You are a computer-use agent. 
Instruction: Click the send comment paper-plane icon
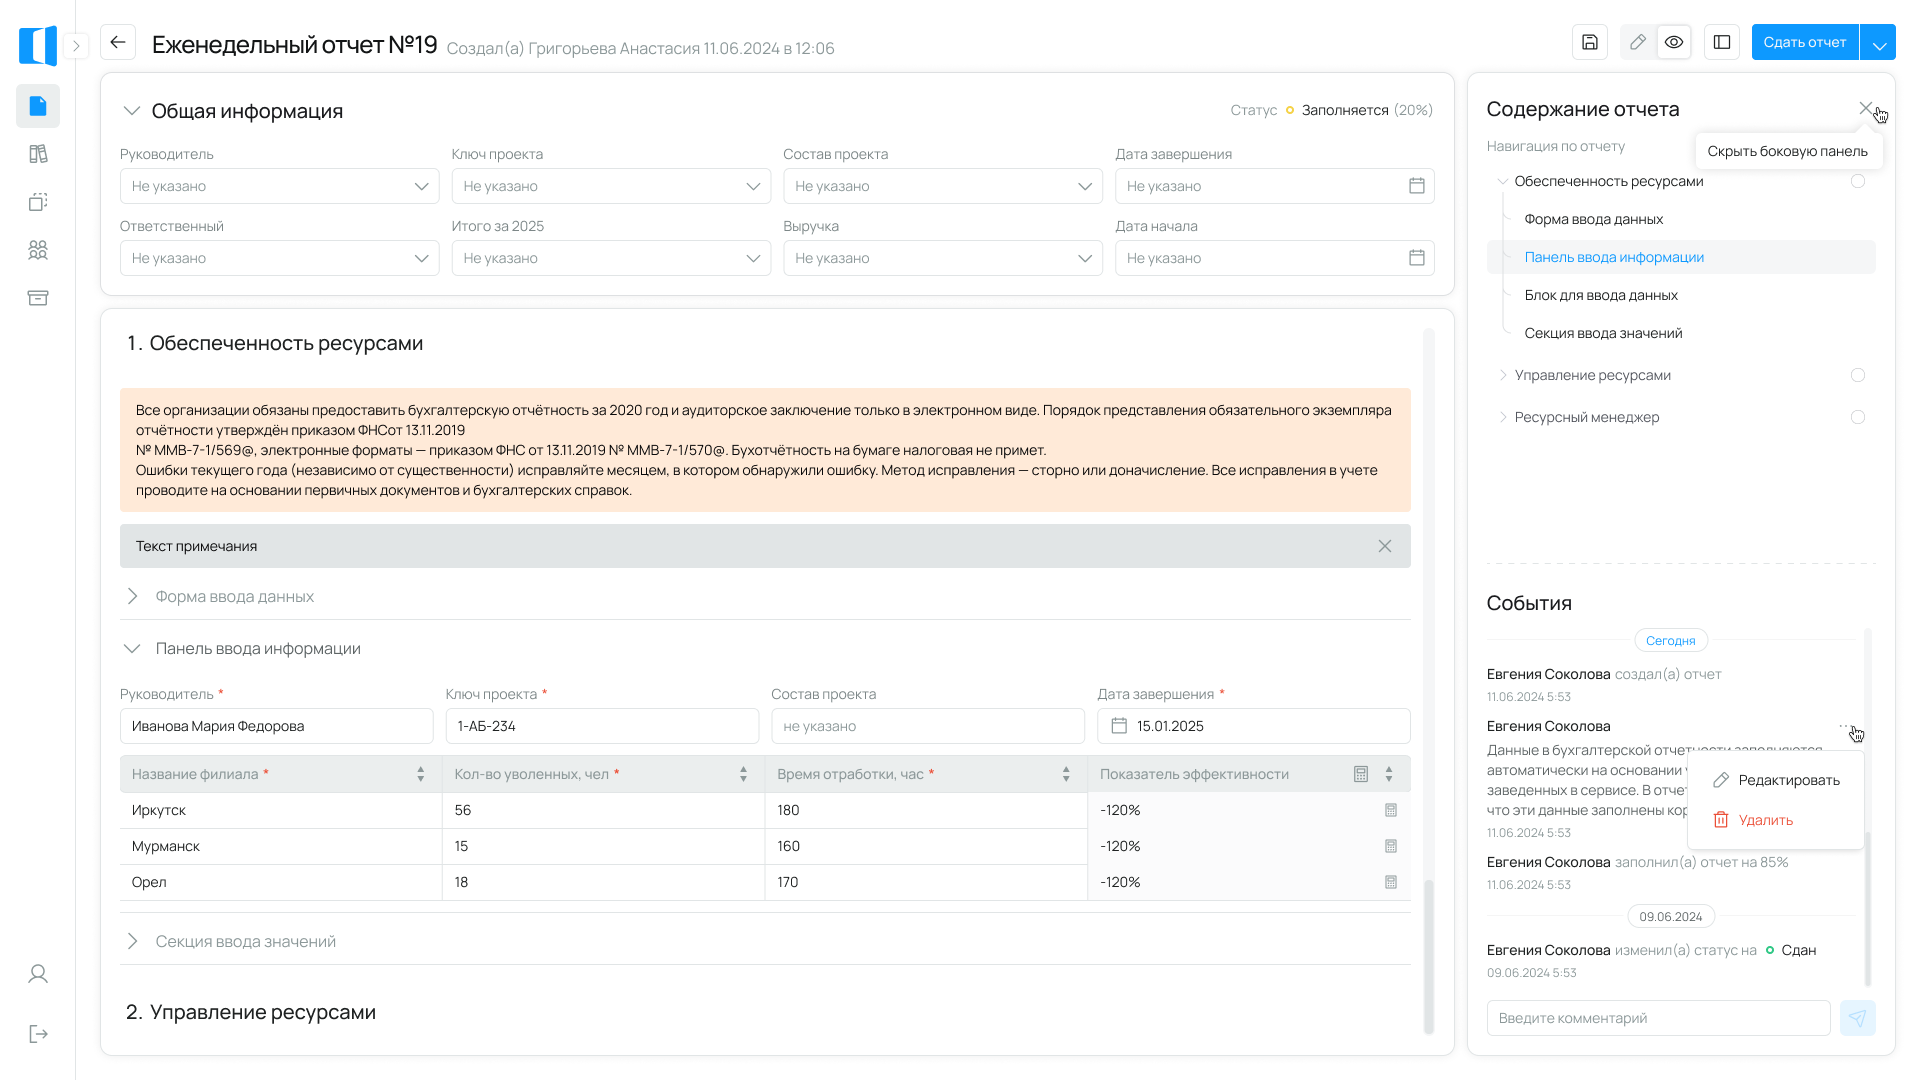click(1857, 1018)
